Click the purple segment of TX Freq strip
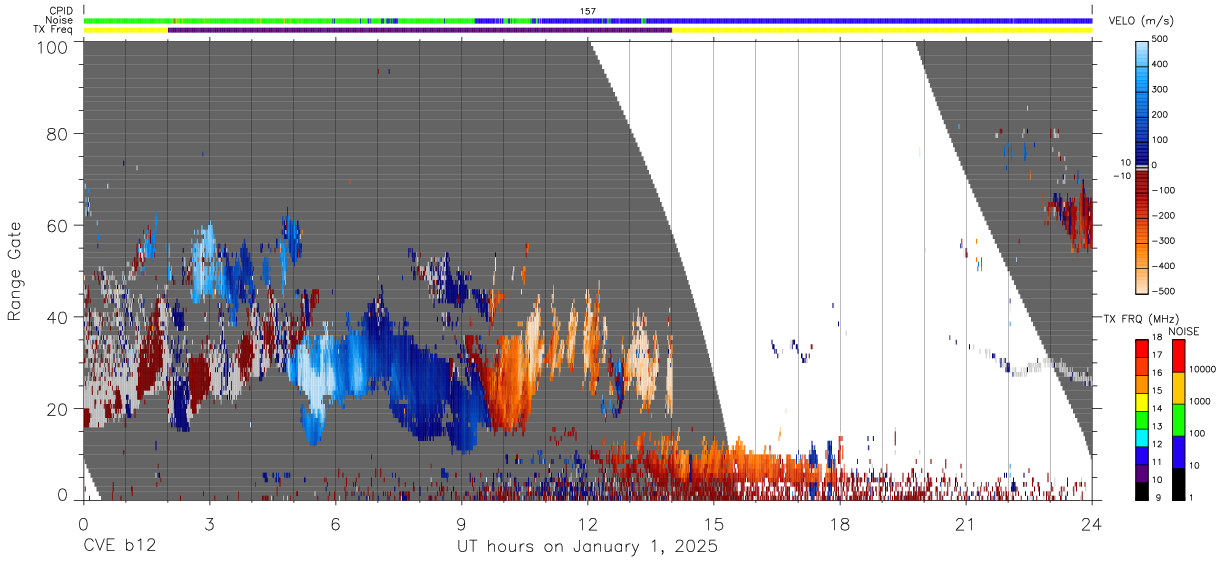 tap(420, 30)
